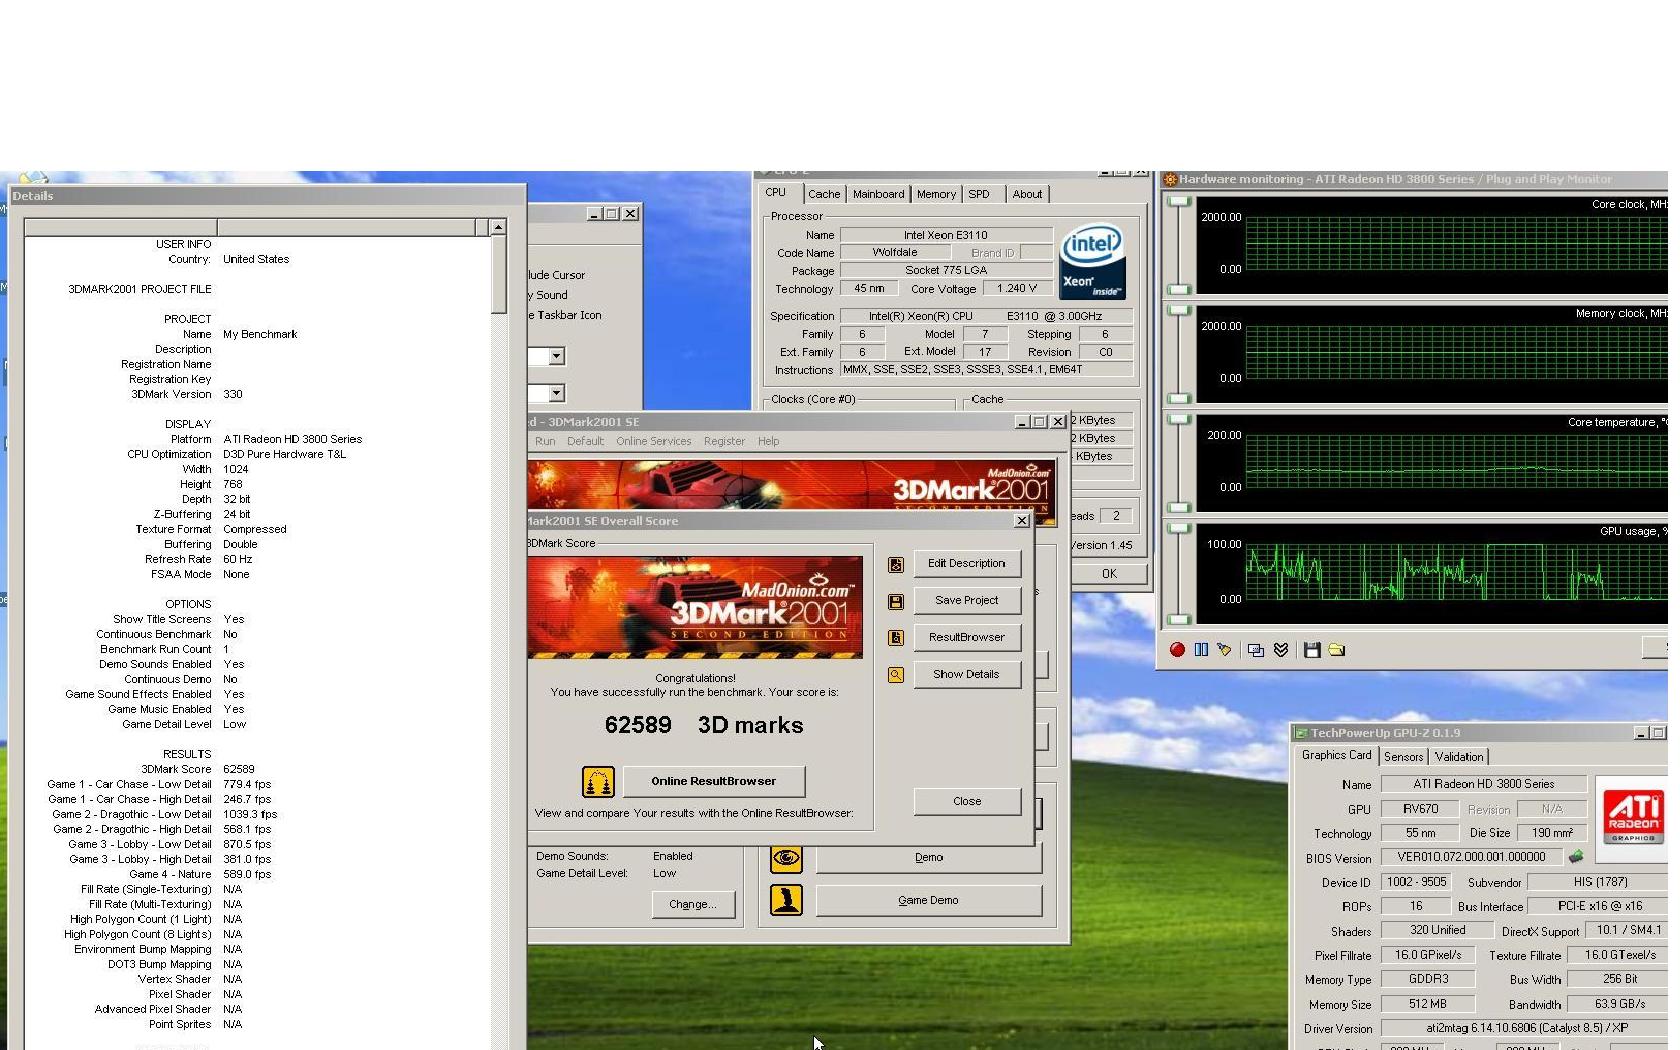Click the 3DMark2001 banner image in the score dialog
The image size is (1680, 1050).
pos(695,607)
